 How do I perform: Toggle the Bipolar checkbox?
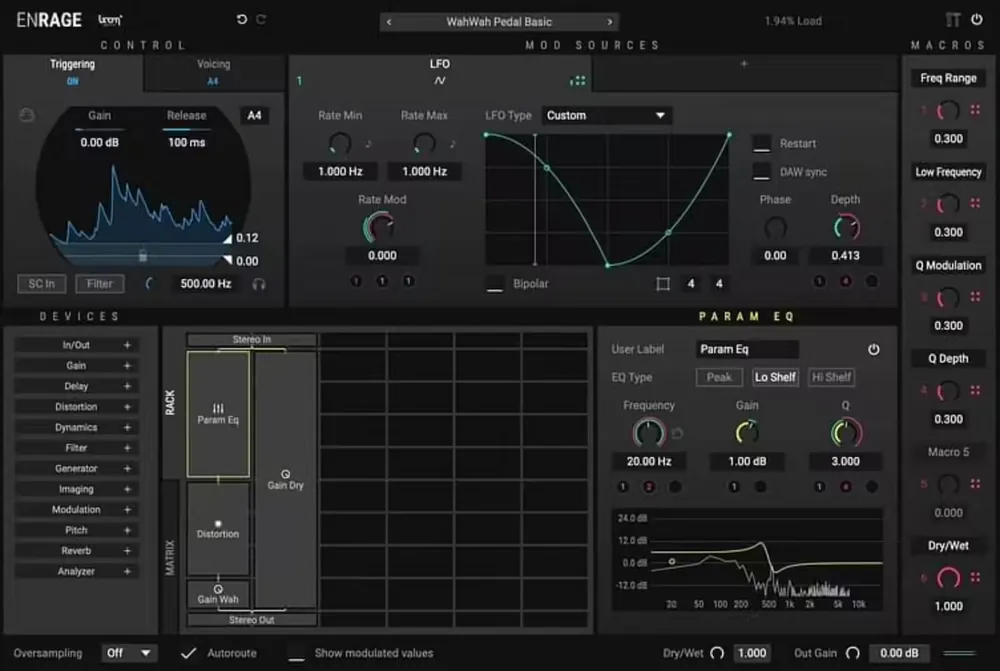point(495,284)
